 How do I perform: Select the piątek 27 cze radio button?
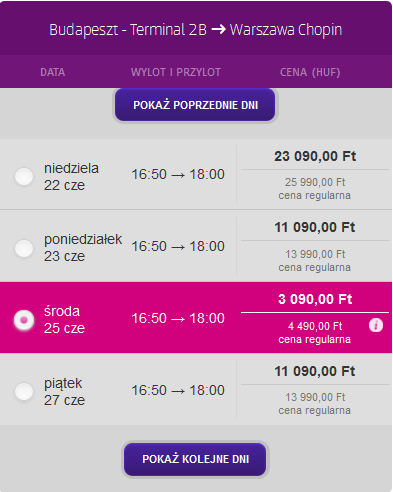(24, 391)
